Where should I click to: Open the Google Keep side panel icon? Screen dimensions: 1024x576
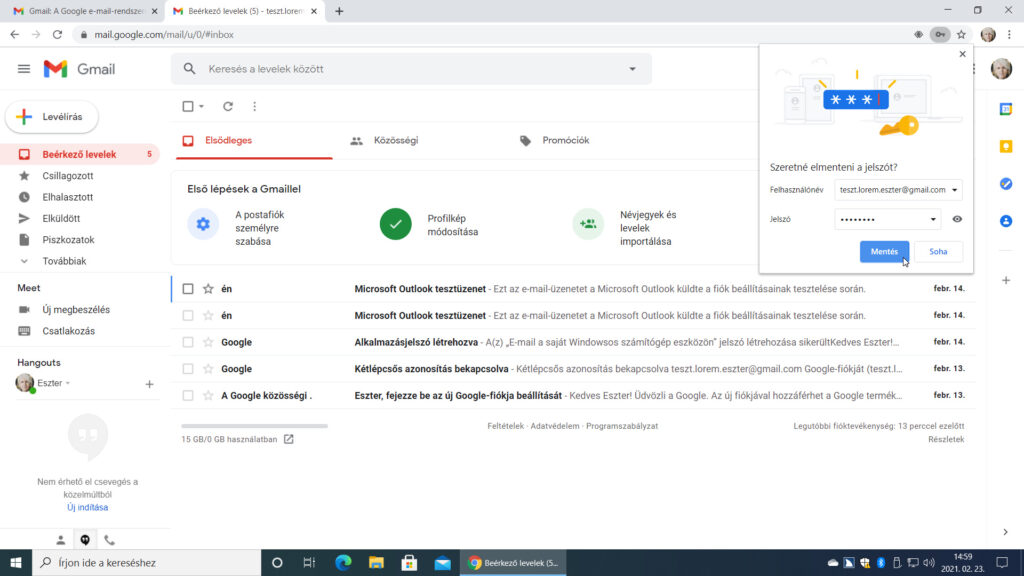(1006, 146)
